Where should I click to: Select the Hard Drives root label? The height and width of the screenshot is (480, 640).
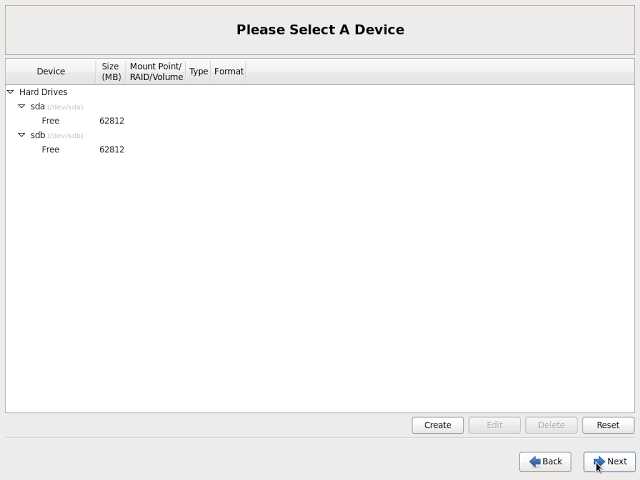pos(43,92)
